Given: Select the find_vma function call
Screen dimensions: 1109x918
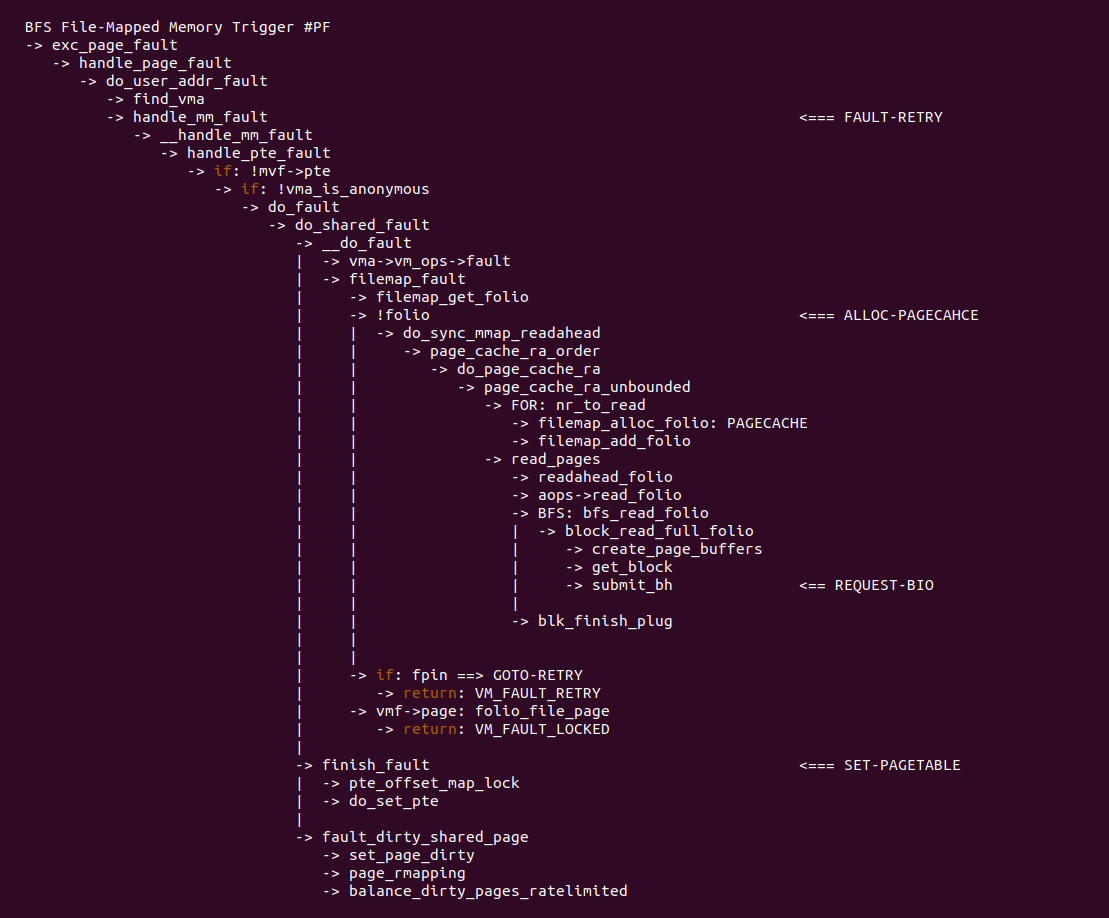Looking at the screenshot, I should pyautogui.click(x=168, y=99).
